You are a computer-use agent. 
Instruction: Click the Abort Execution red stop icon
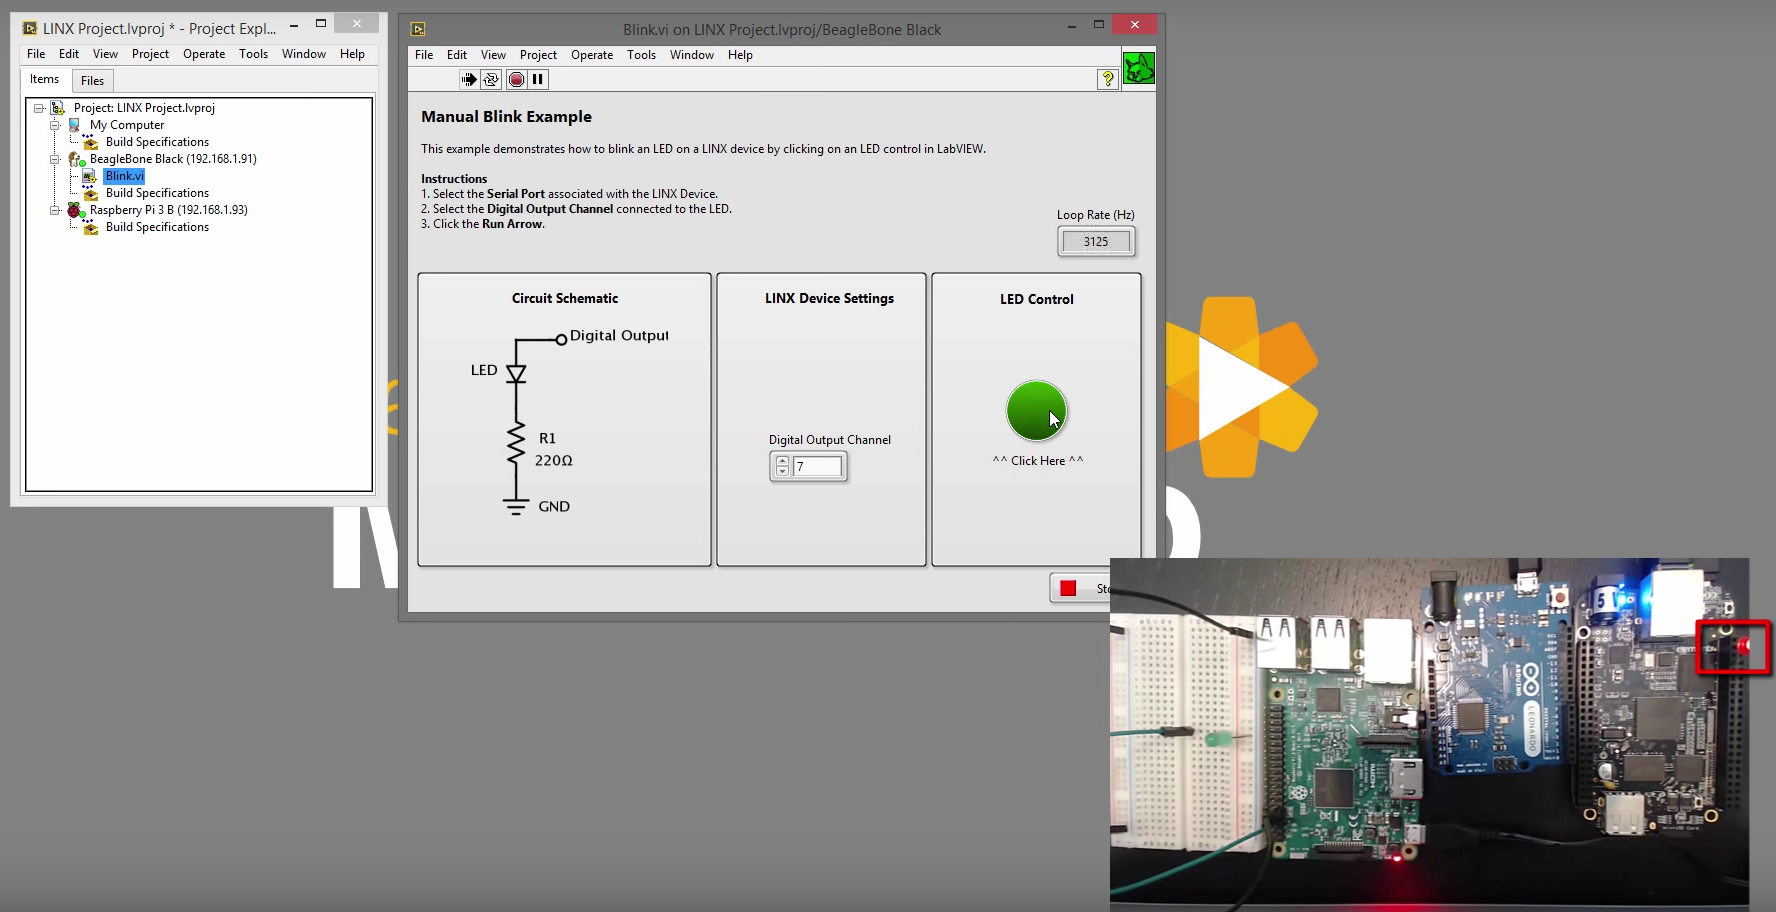pyautogui.click(x=516, y=79)
